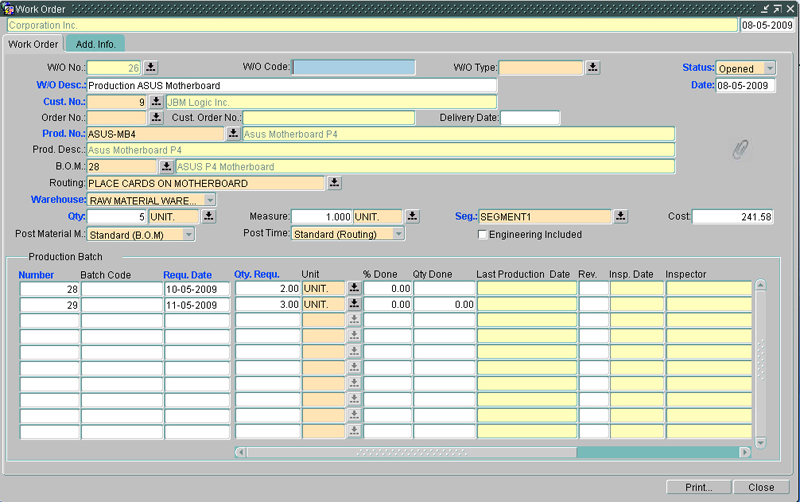Expand the Post Material M. dropdown
800x502 pixels.
click(x=188, y=235)
